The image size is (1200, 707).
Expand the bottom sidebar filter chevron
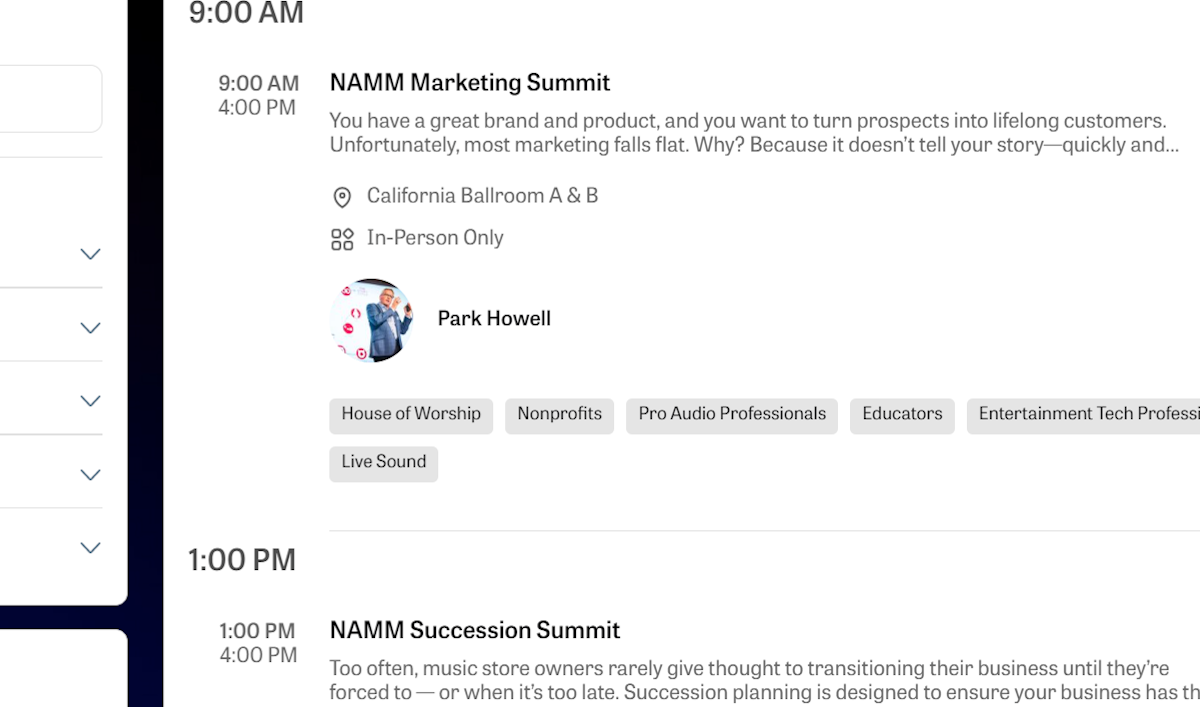(91, 548)
